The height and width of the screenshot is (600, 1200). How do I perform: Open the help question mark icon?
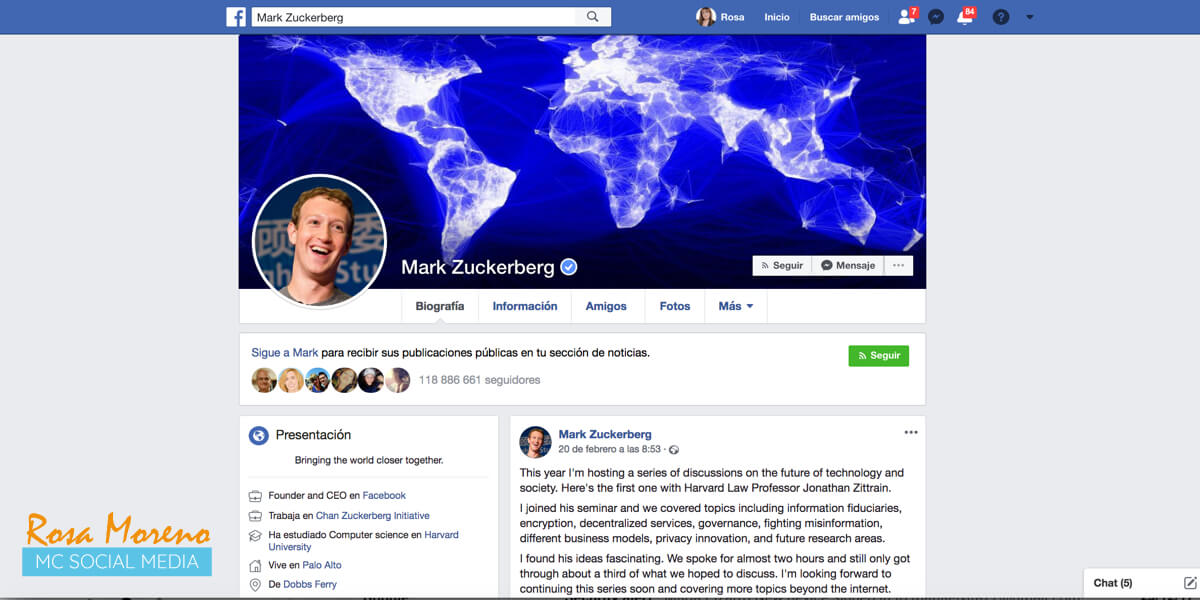(x=1001, y=17)
